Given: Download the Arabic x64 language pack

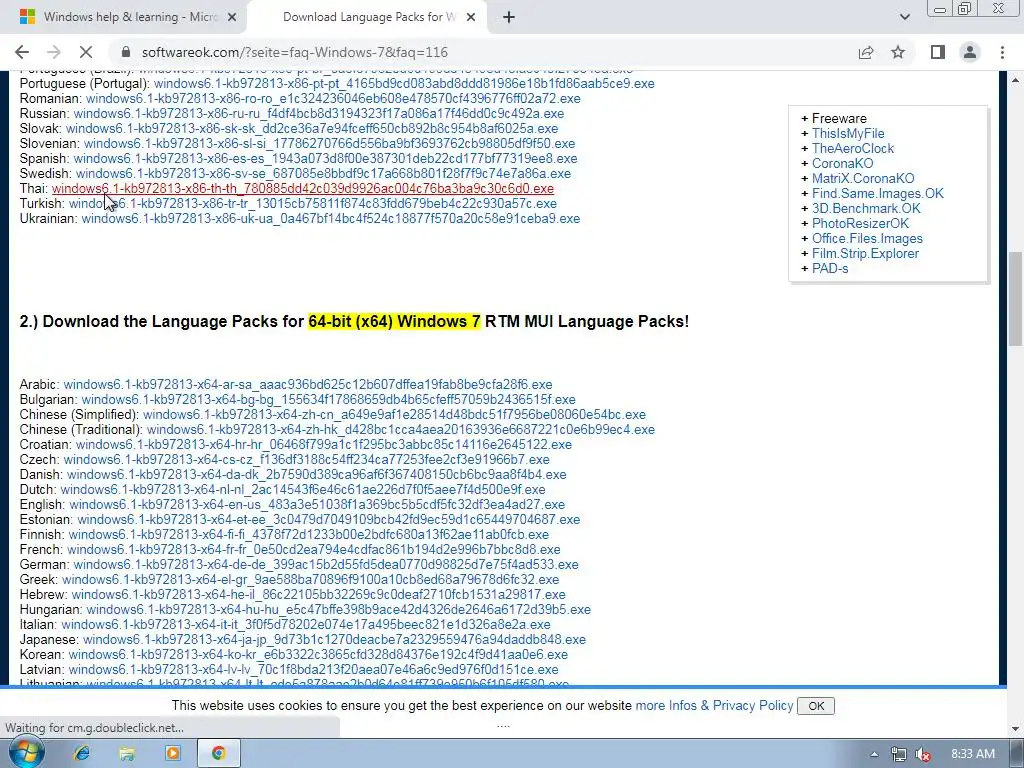Looking at the screenshot, I should pos(308,385).
